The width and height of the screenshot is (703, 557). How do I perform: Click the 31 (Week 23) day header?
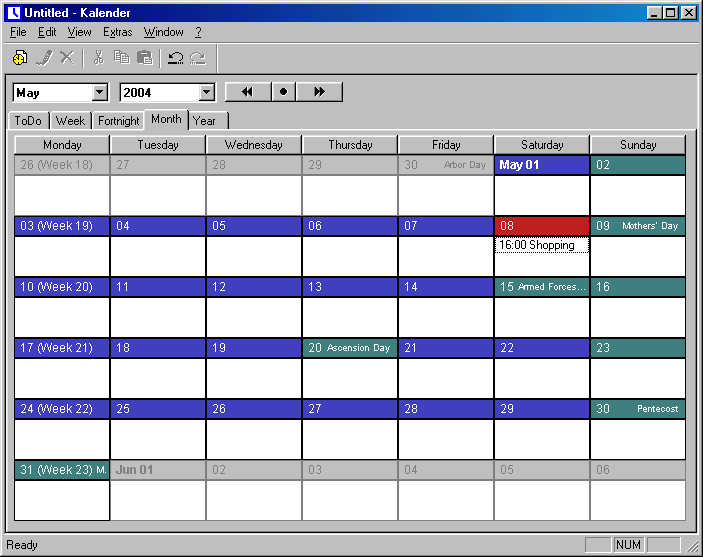62,470
